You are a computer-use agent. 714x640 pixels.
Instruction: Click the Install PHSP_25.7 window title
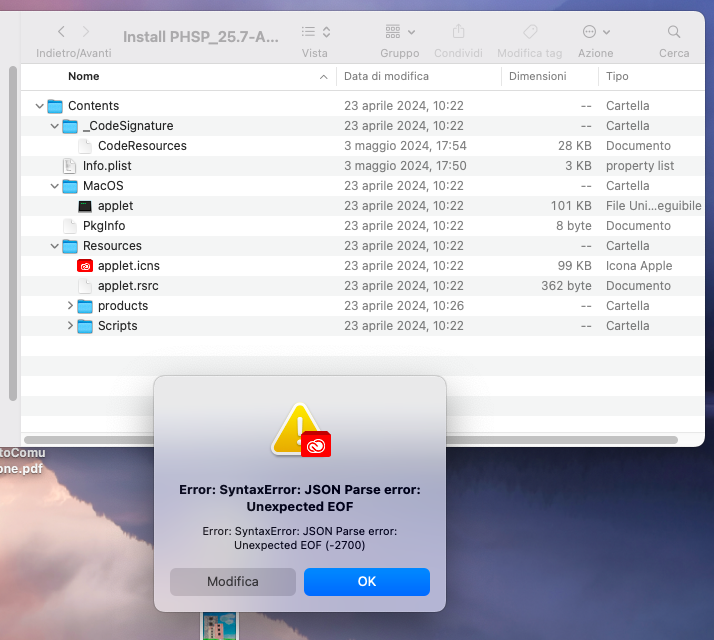coord(201,37)
